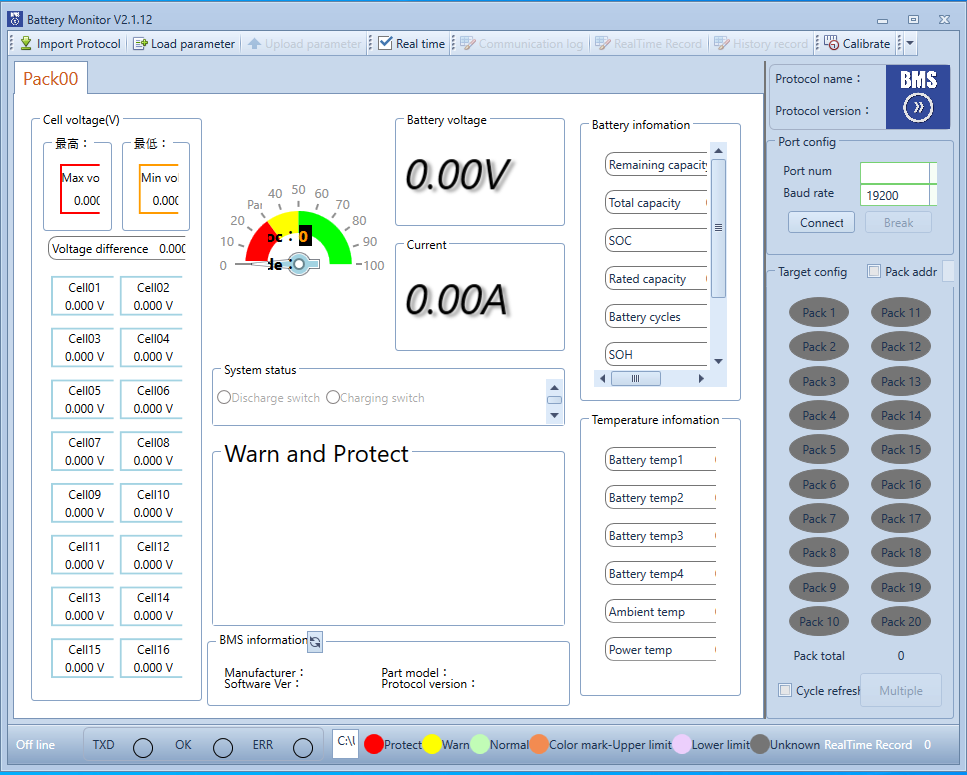The image size is (967, 775).
Task: Click the Import Protocol toolbar icon
Action: point(26,44)
